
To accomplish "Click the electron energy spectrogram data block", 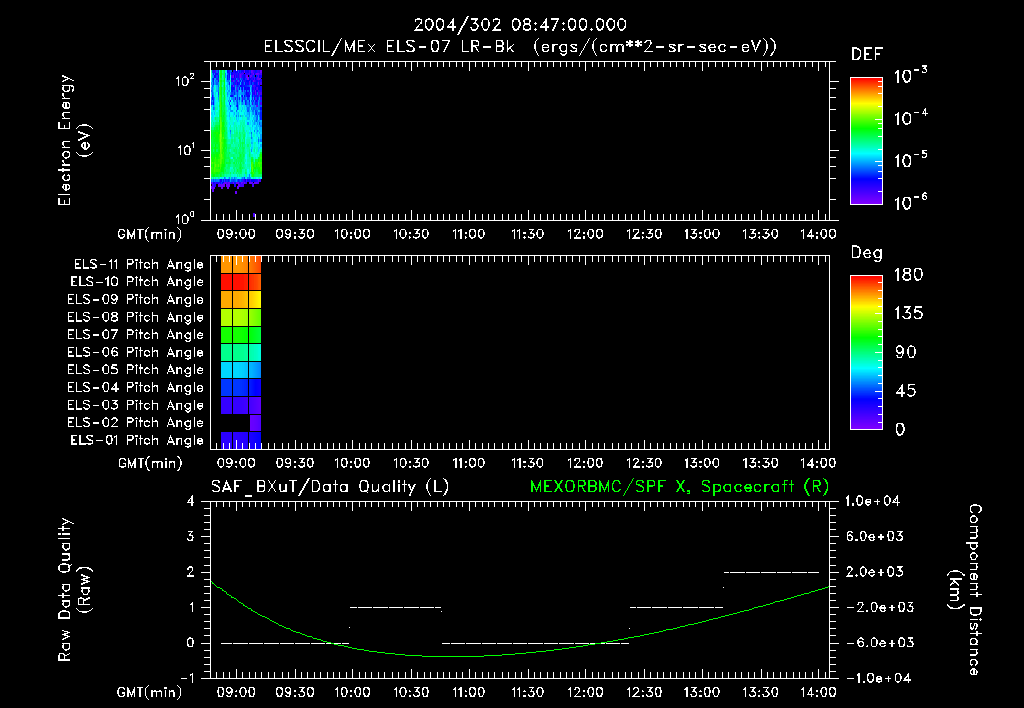I will [236, 127].
